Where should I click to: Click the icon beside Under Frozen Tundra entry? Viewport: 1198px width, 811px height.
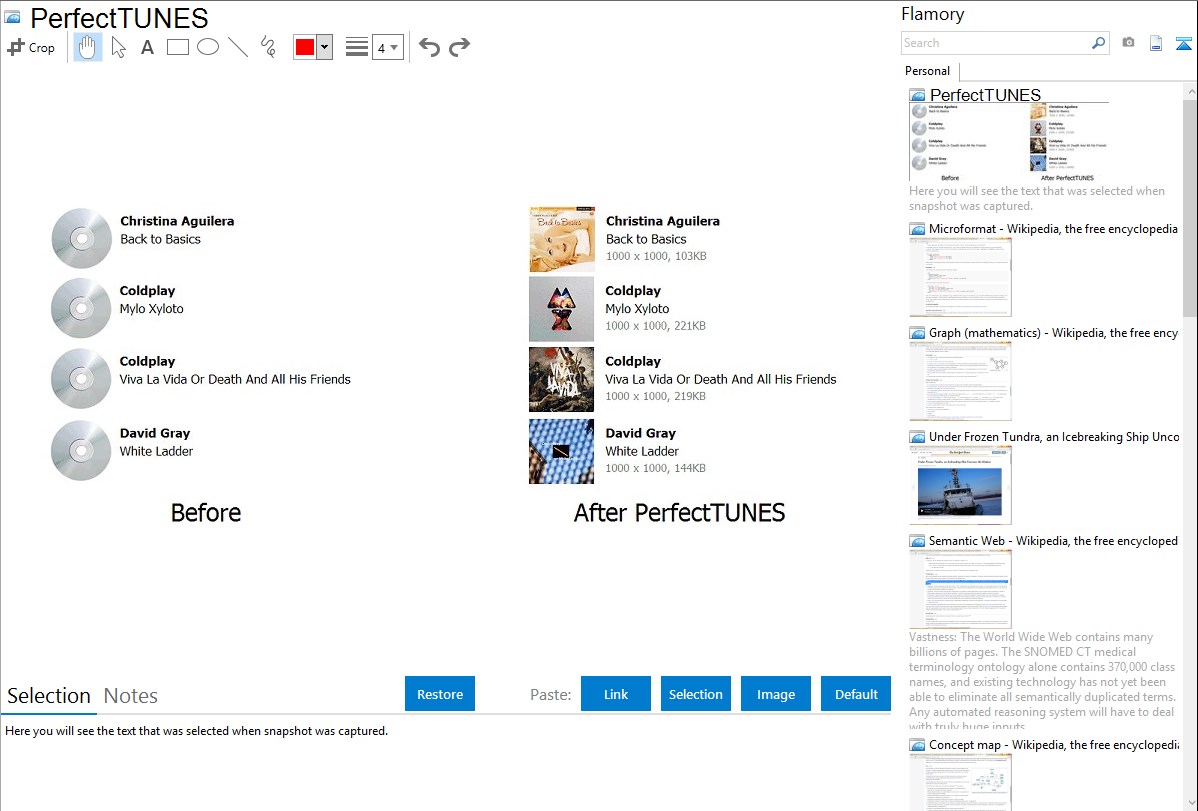coord(918,437)
